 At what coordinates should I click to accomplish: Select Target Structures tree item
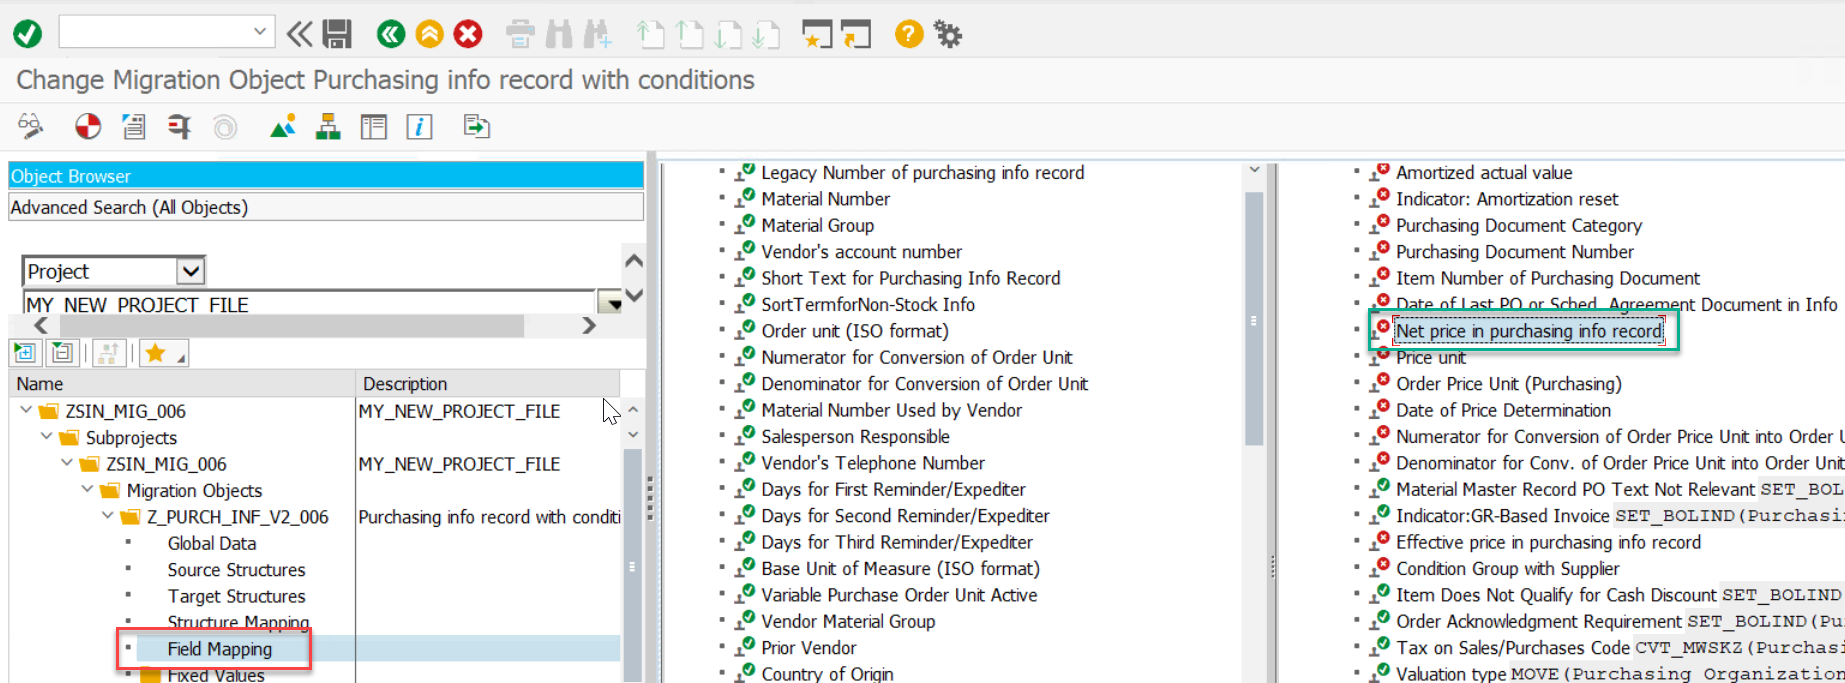(236, 596)
